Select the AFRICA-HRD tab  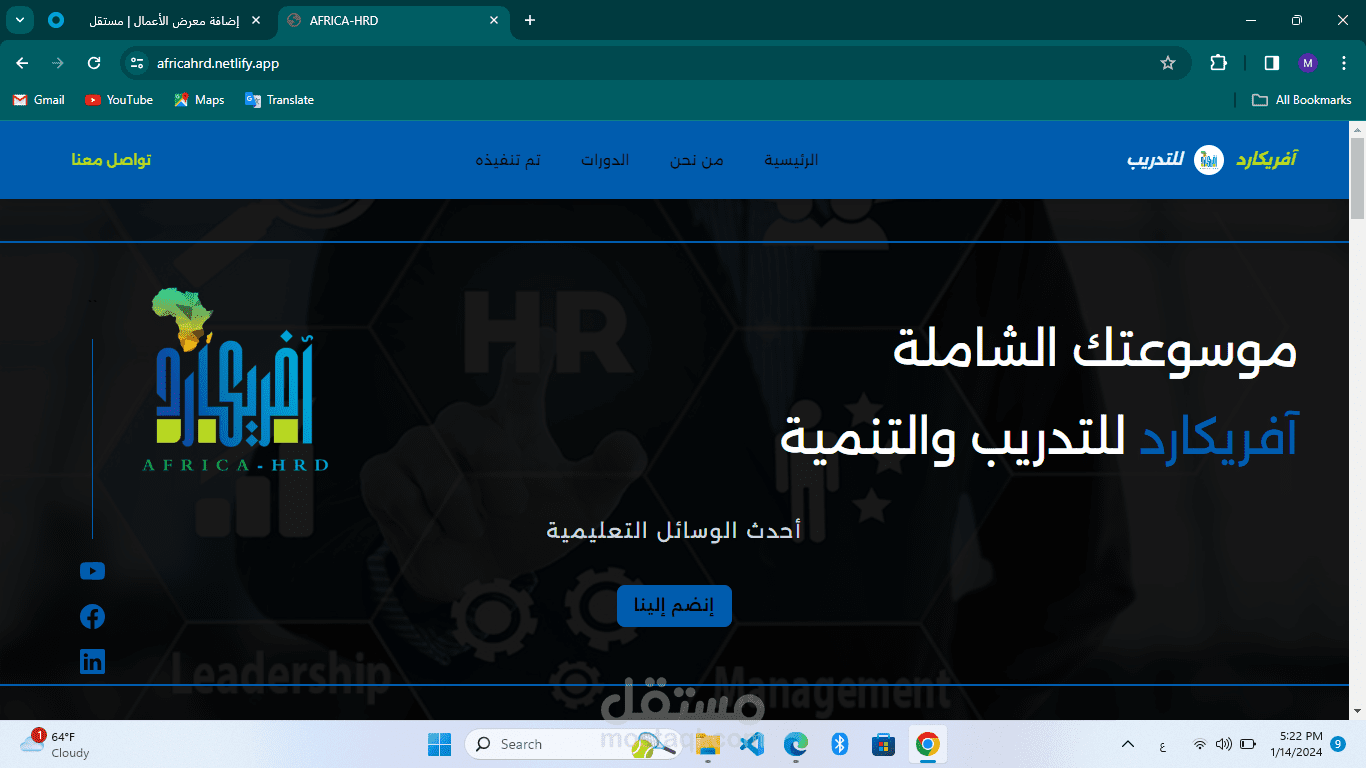click(x=393, y=20)
